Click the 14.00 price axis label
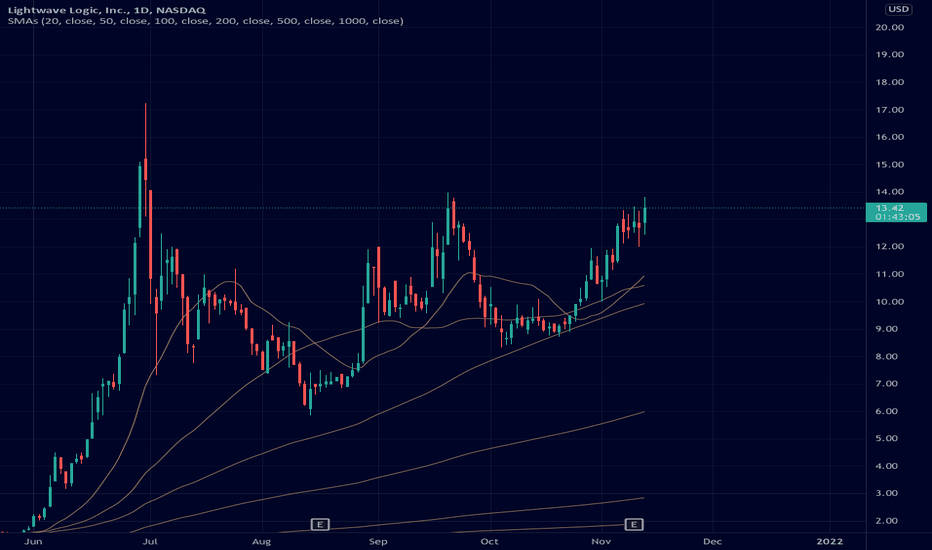Screen dimensions: 932x550 pos(890,192)
